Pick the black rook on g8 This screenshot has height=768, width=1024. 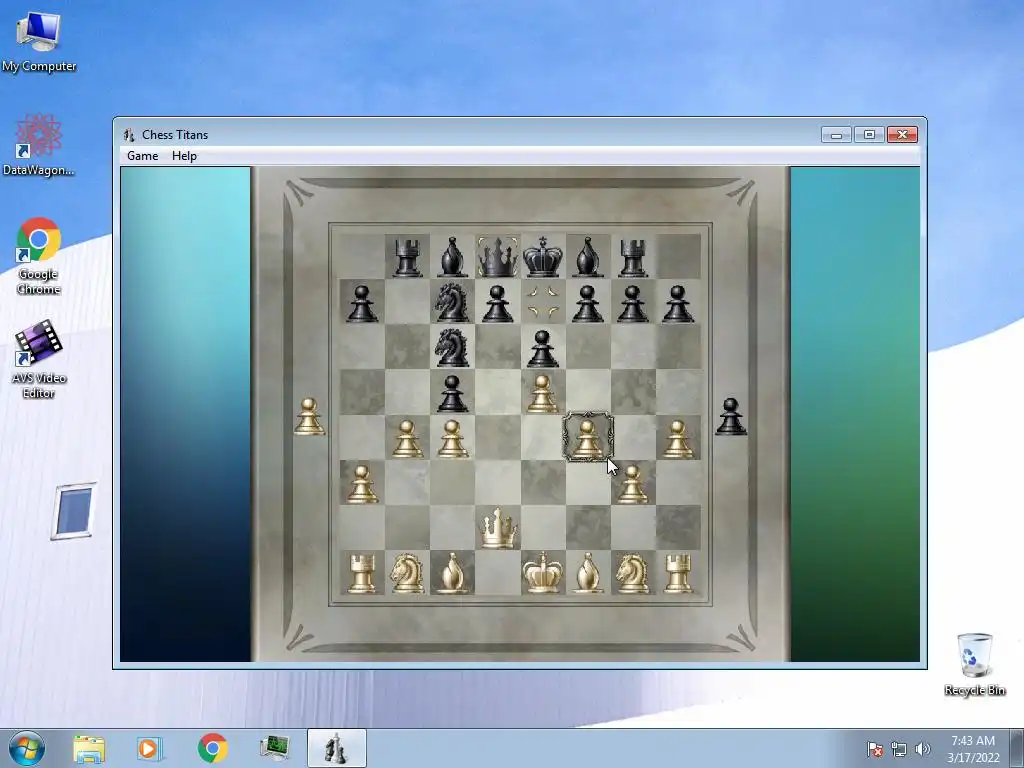tap(633, 257)
